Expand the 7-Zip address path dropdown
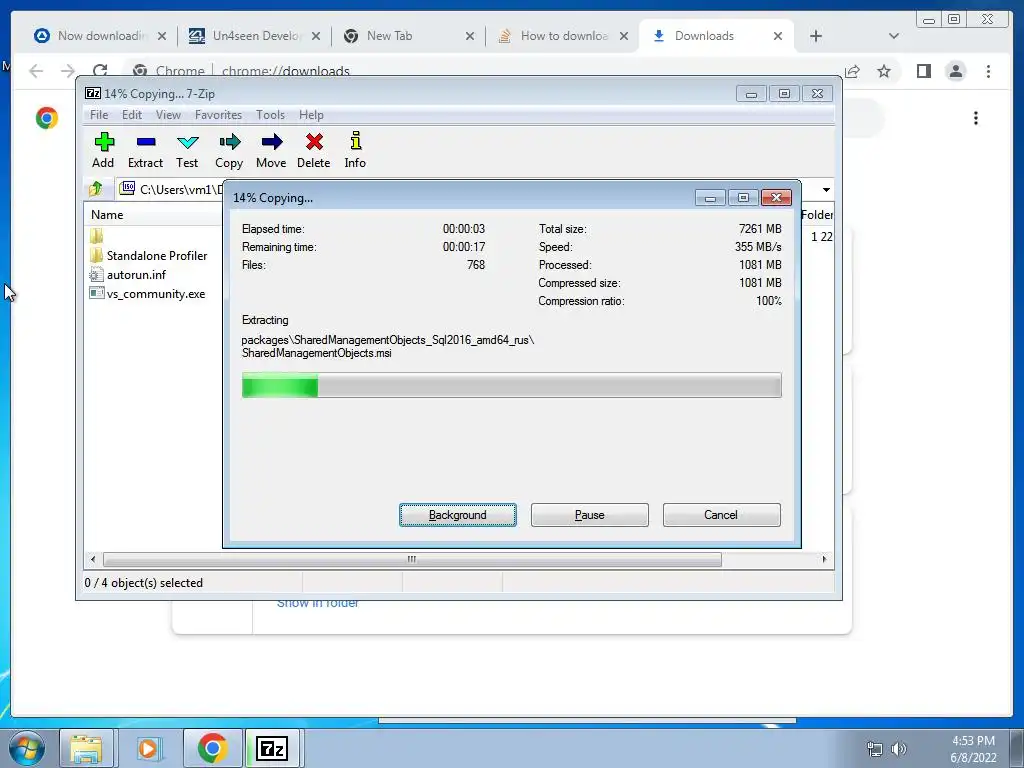Image resolution: width=1024 pixels, height=768 pixels. point(826,189)
